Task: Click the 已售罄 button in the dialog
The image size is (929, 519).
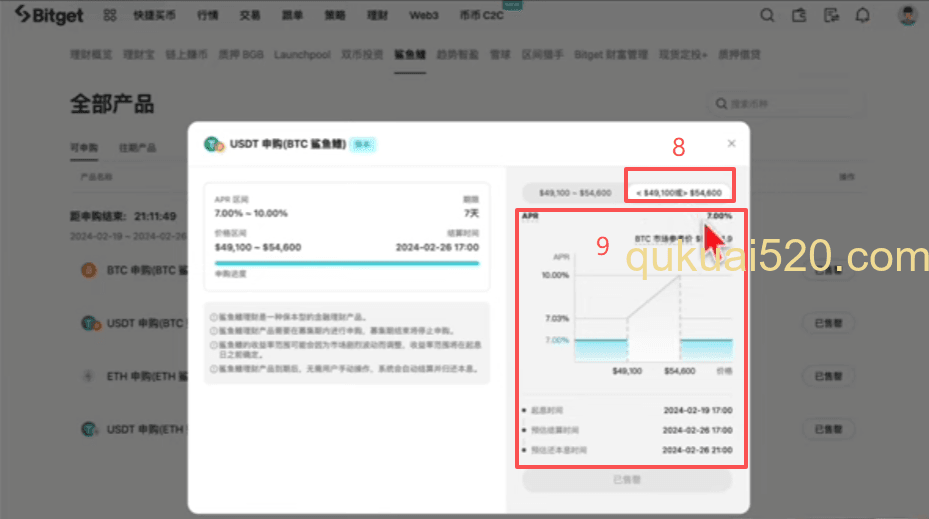Action: coord(627,479)
